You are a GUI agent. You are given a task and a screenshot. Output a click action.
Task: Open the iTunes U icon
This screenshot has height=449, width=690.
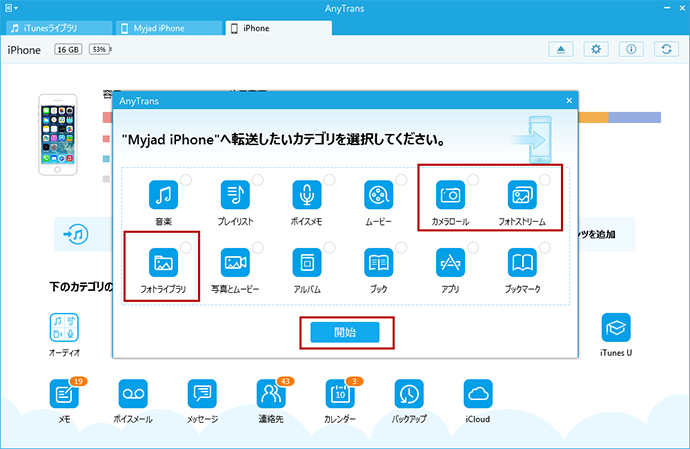(x=616, y=328)
